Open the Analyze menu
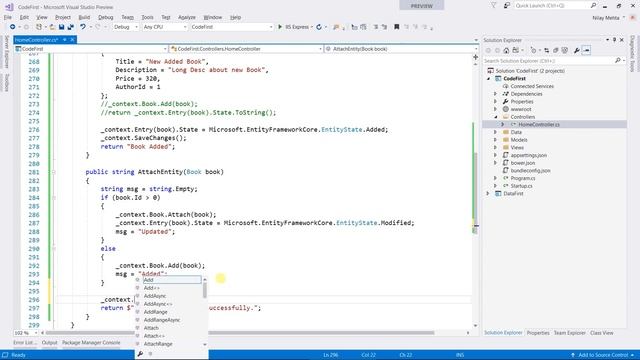The image size is (640, 360). point(187,18)
